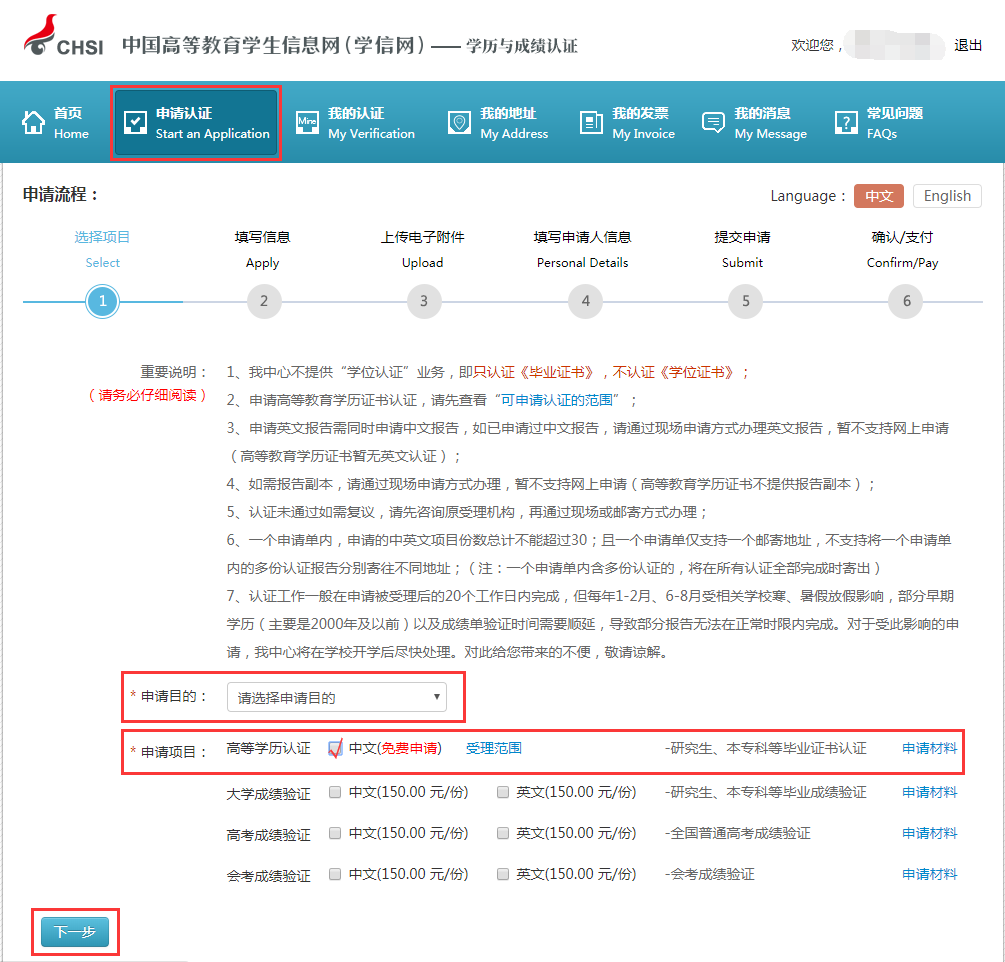The width and height of the screenshot is (1005, 962).
Task: Check 英文 option for 高考成绩验证
Action: (x=503, y=833)
